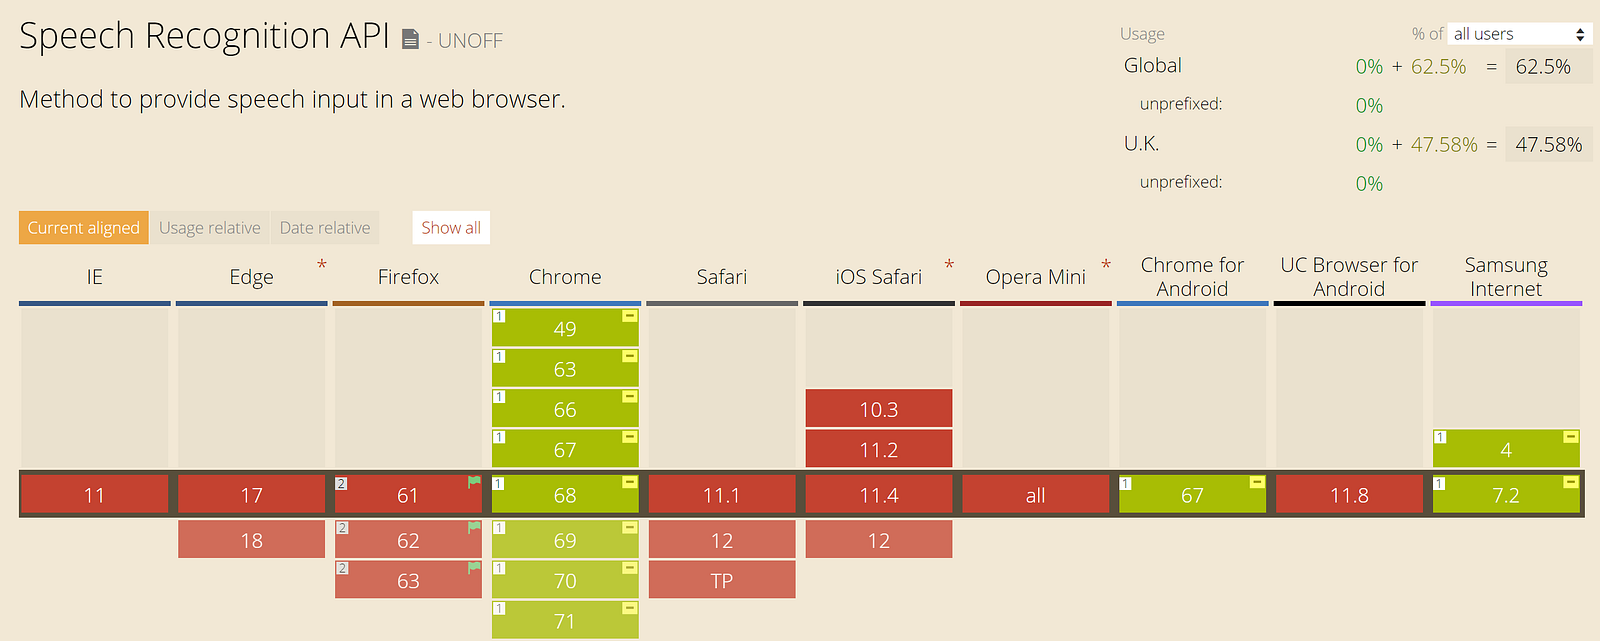
Task: Switch to Current aligned view
Action: pos(84,228)
